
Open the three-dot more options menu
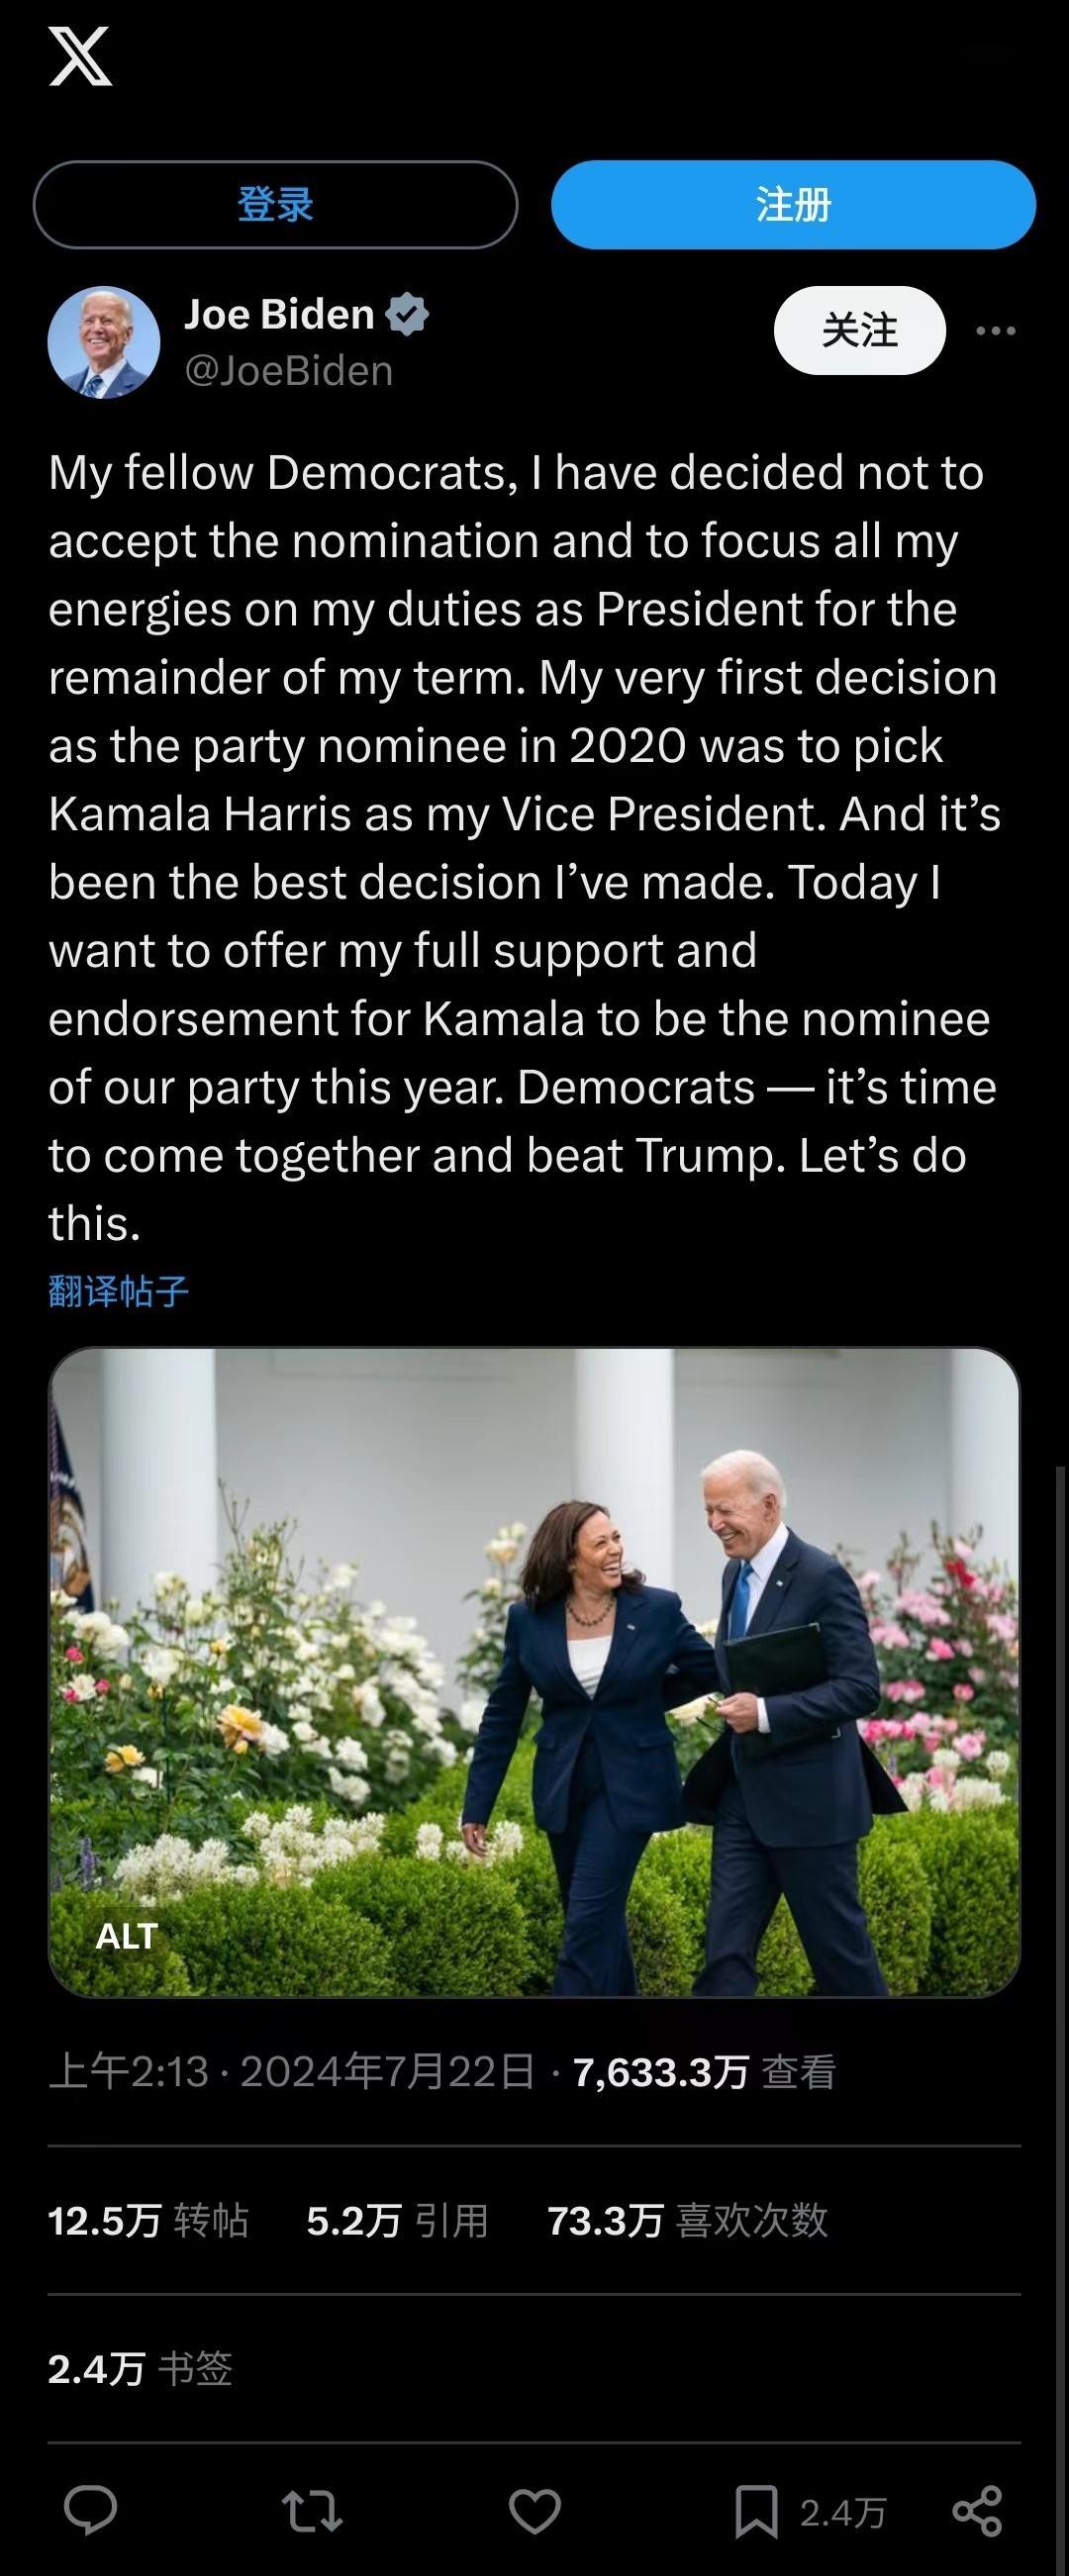pos(995,331)
